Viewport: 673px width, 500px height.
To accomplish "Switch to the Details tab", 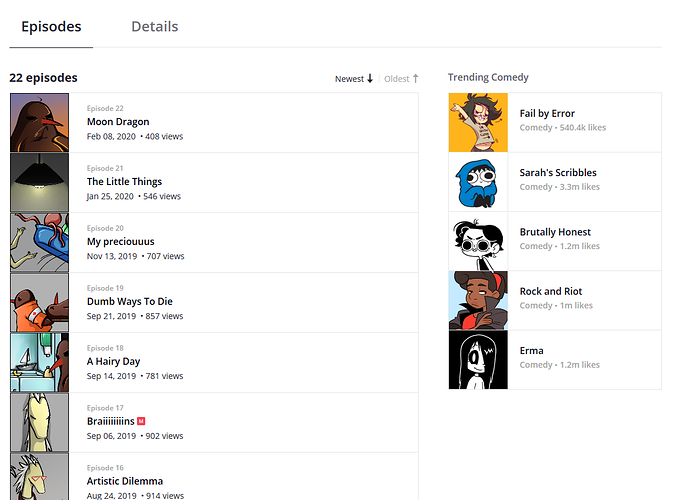I will pyautogui.click(x=154, y=27).
